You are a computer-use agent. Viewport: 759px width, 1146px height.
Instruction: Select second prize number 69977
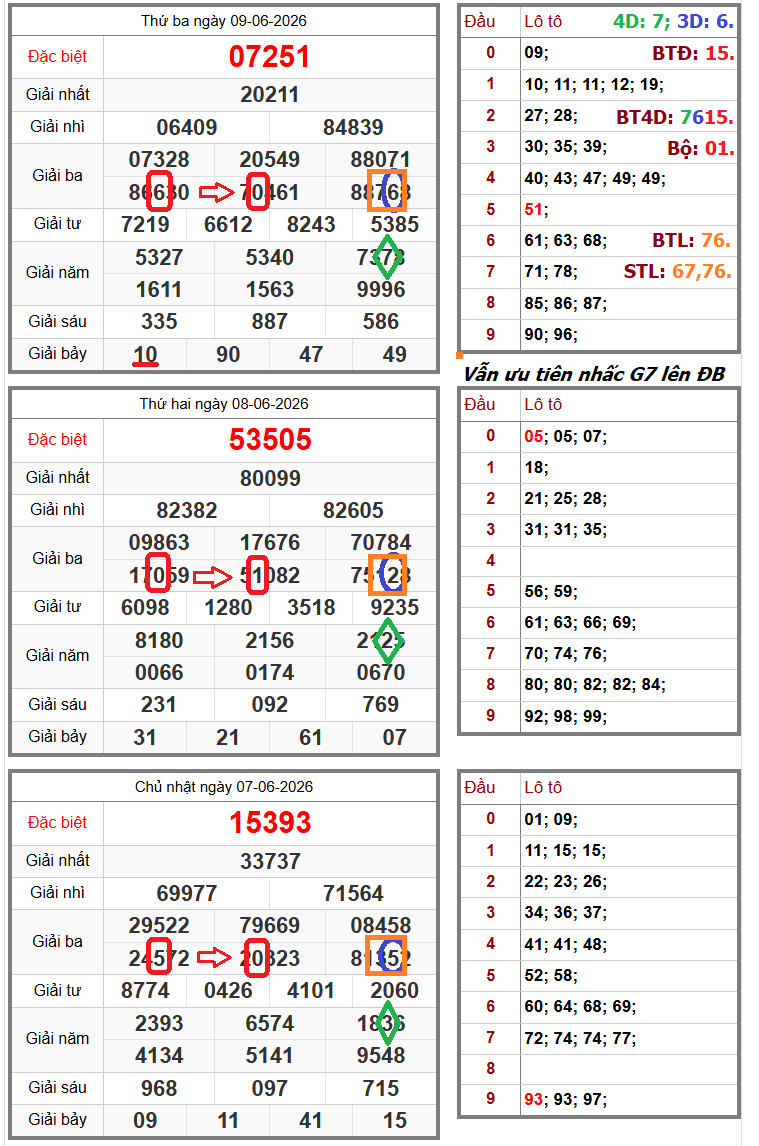186,893
